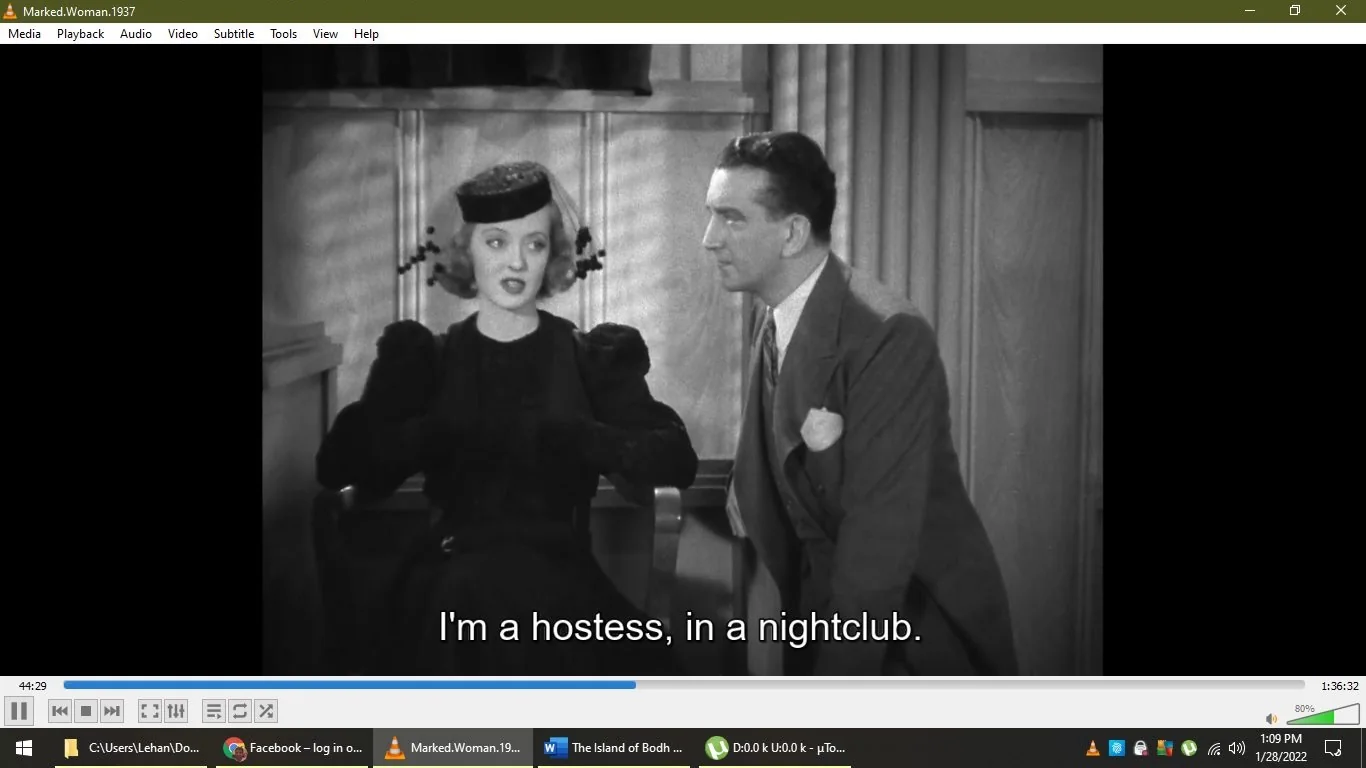1366x768 pixels.
Task: Skip to the next media item
Action: 112,711
